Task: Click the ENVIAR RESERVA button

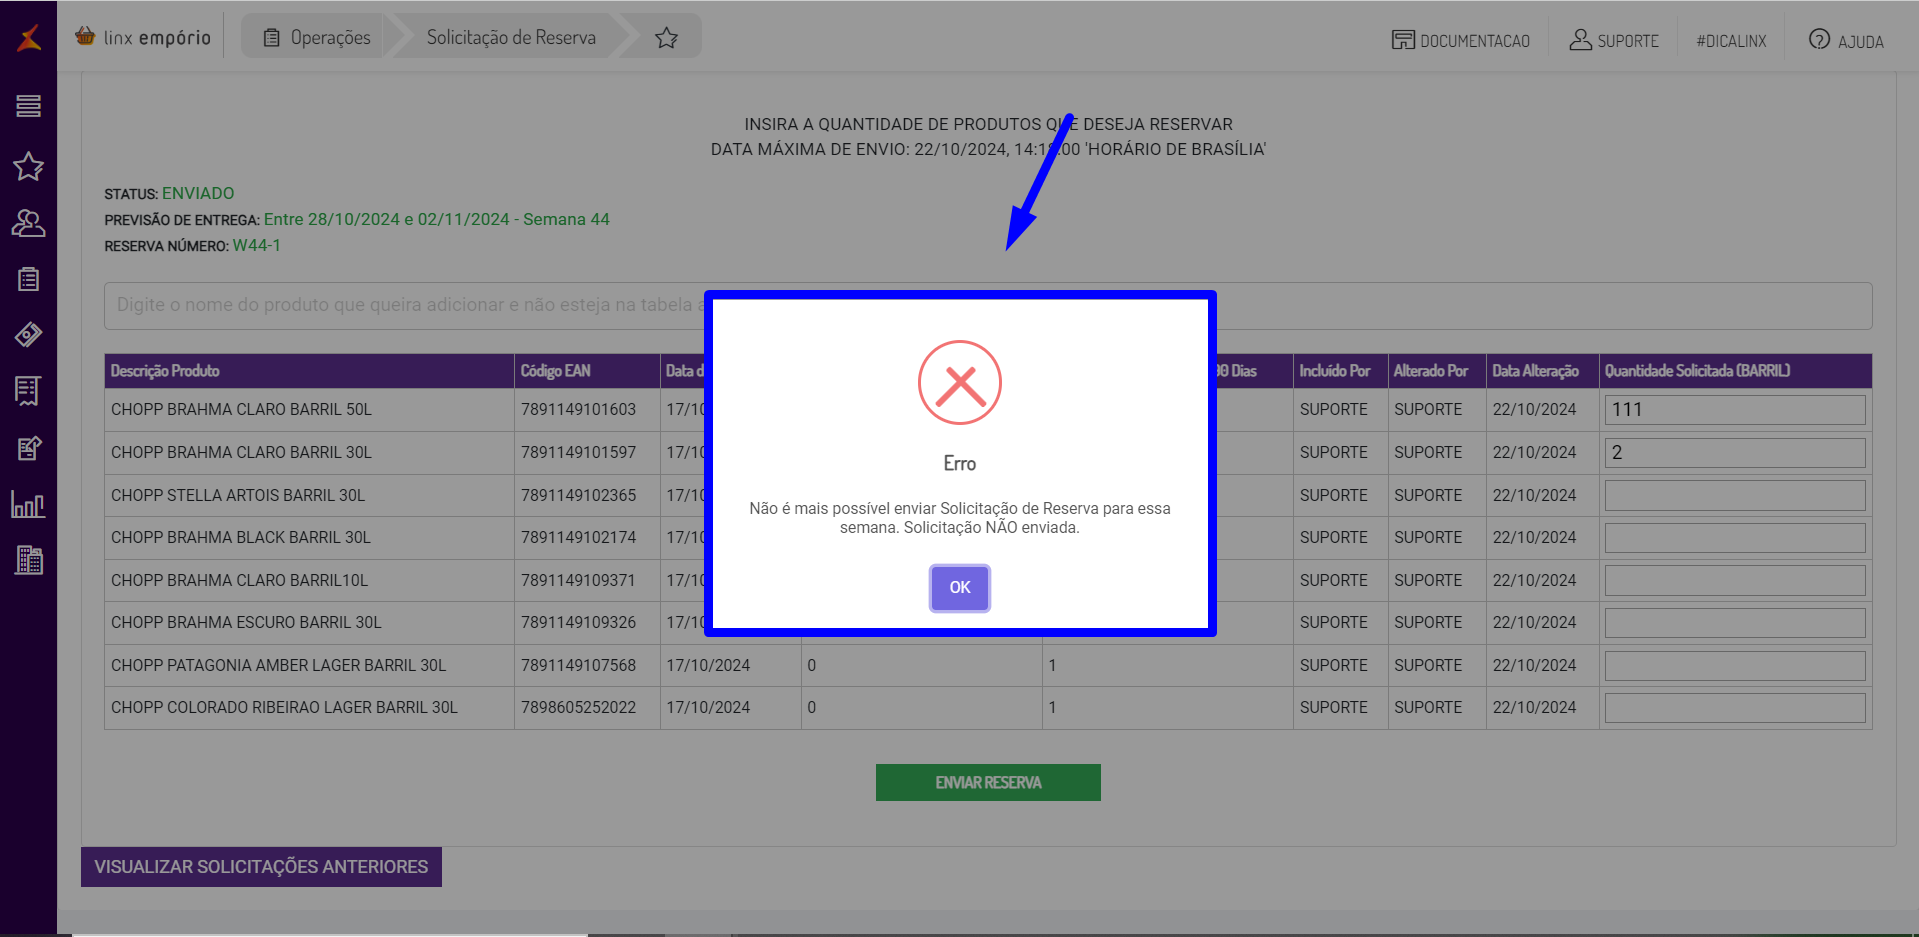Action: (x=988, y=783)
